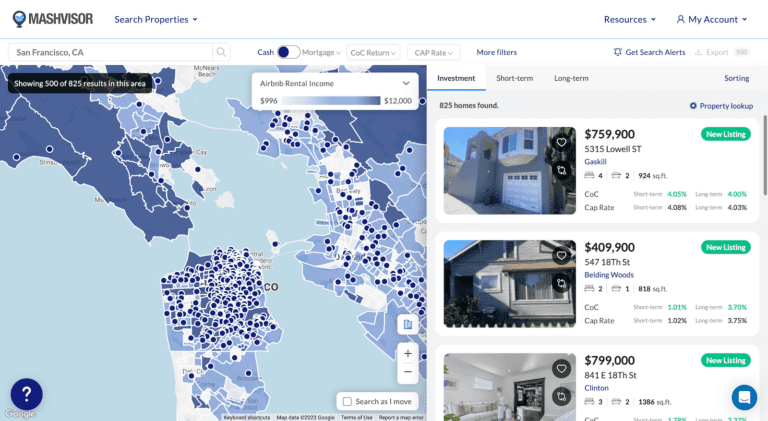
Task: Favorite the 5315 Lowell ST listing
Action: 562,142
